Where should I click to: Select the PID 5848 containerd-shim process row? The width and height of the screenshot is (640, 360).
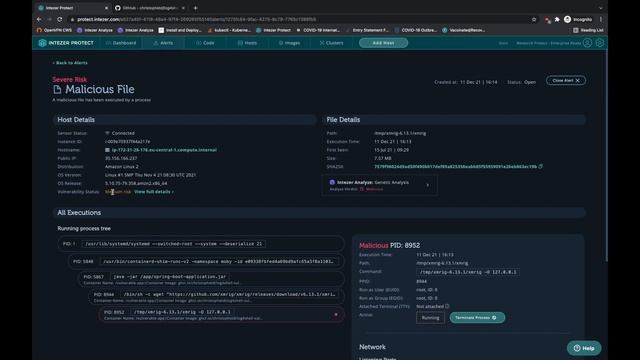[x=206, y=261]
